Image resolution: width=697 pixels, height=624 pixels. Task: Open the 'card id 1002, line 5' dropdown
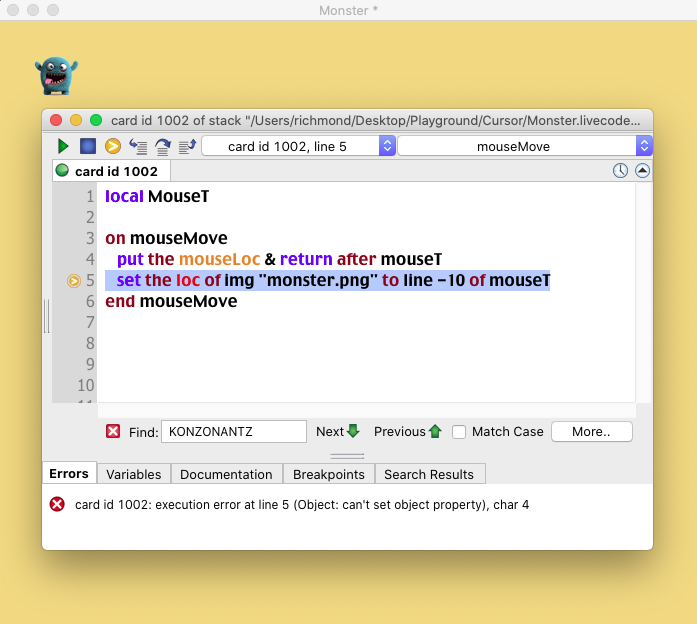click(298, 146)
